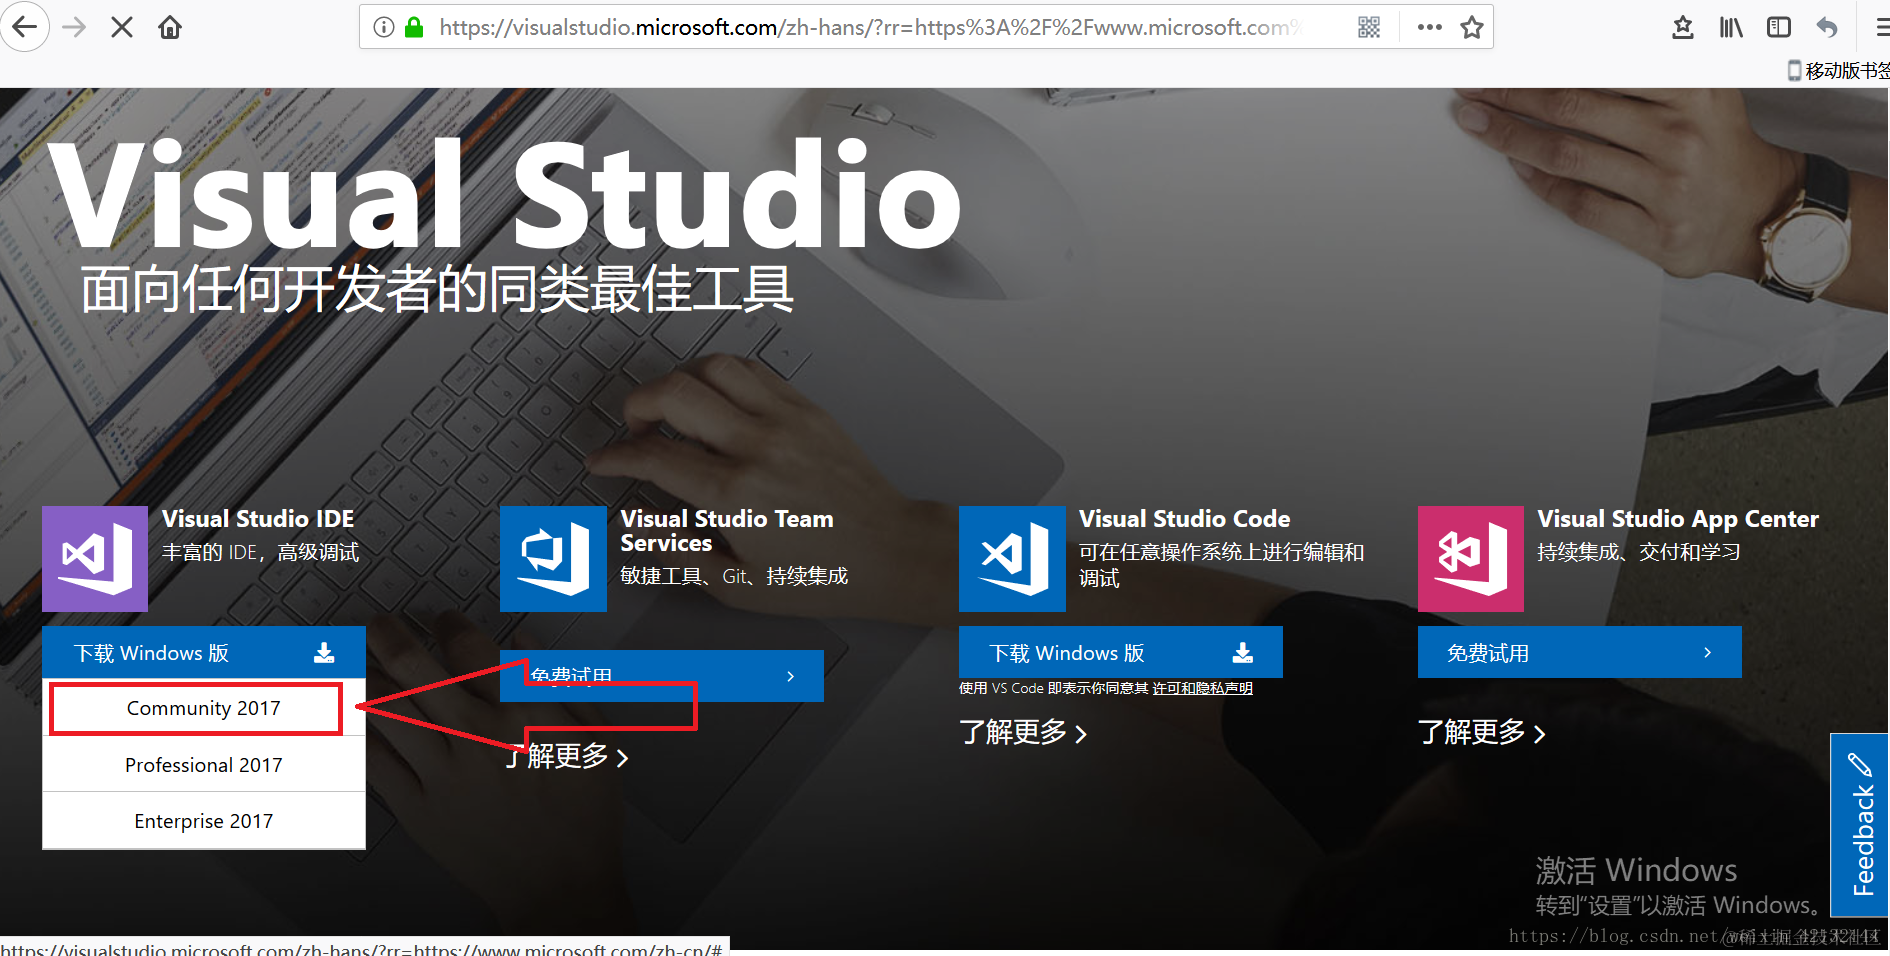Click the large Visual Studio title
The height and width of the screenshot is (956, 1890).
coord(505,195)
